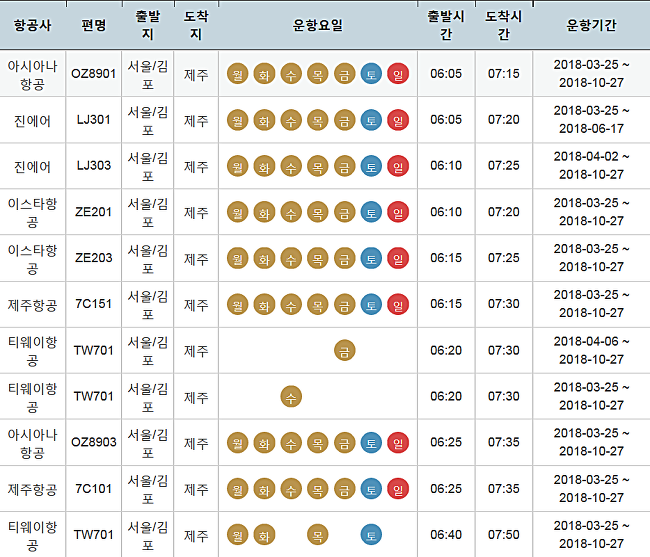The height and width of the screenshot is (557, 650).
Task: Select flight number OZ8901
Action: 93,74
